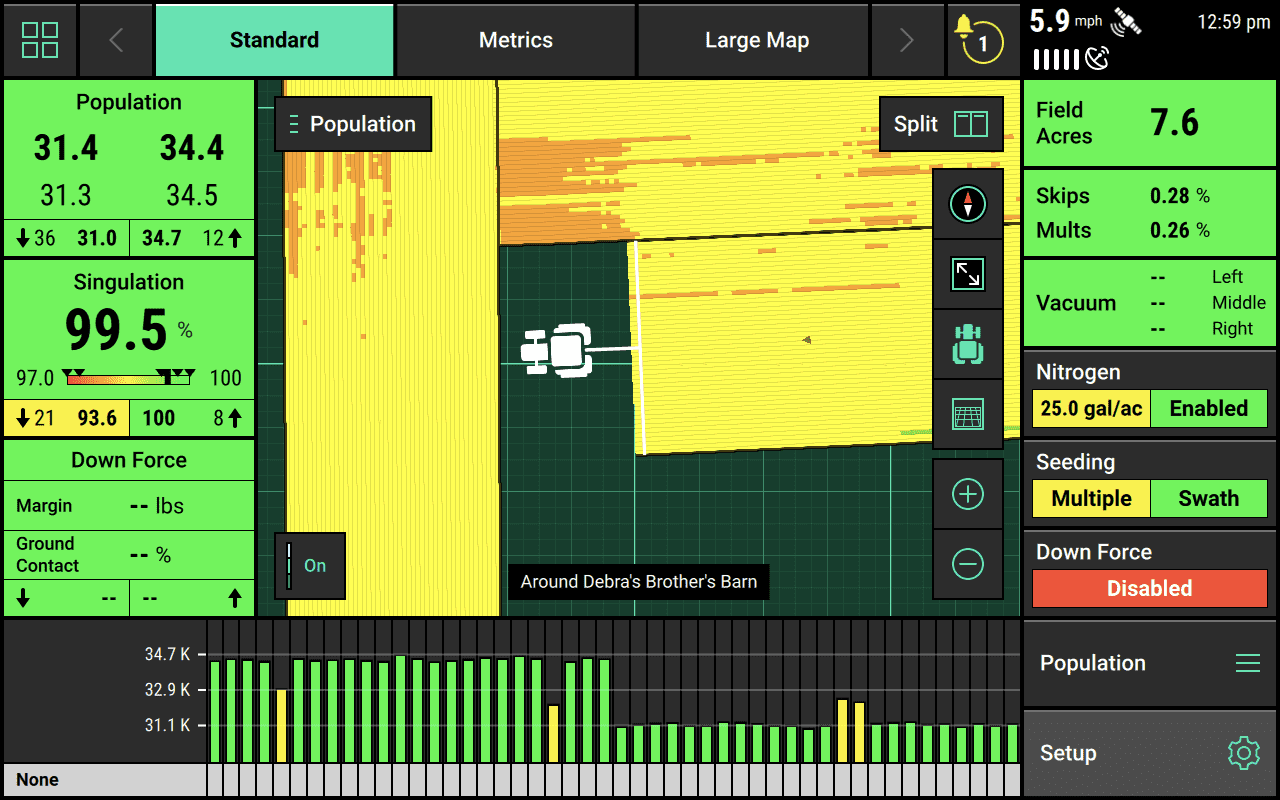Open the Population map layer dropdown
This screenshot has width=1280, height=800.
coord(353,124)
